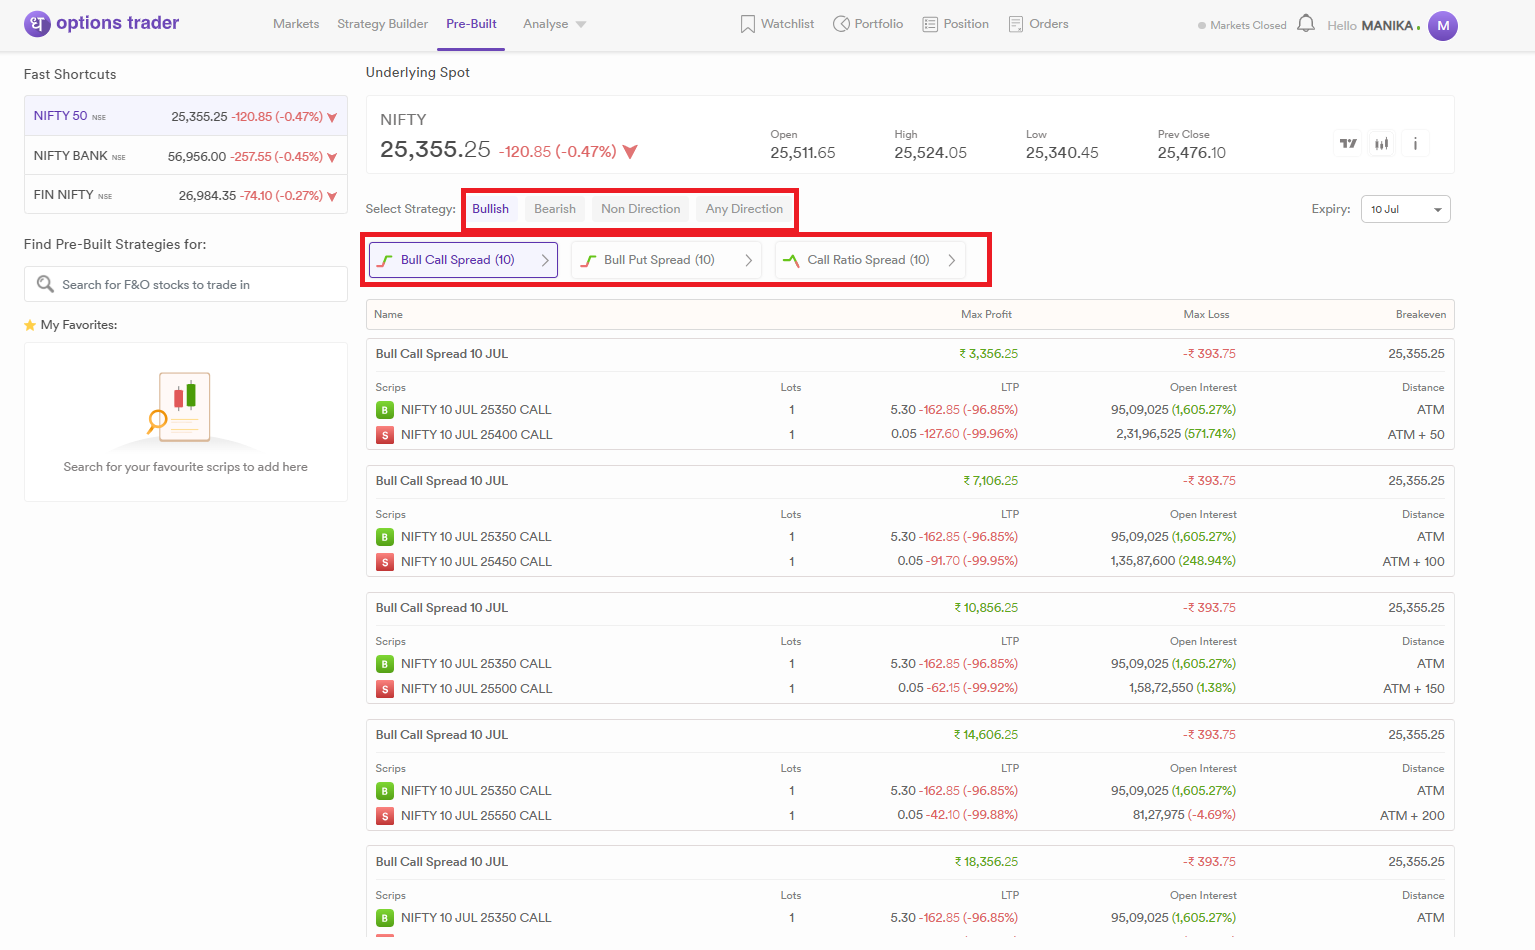Go to the Markets tab
Screen dimensions: 1535x950
[296, 24]
